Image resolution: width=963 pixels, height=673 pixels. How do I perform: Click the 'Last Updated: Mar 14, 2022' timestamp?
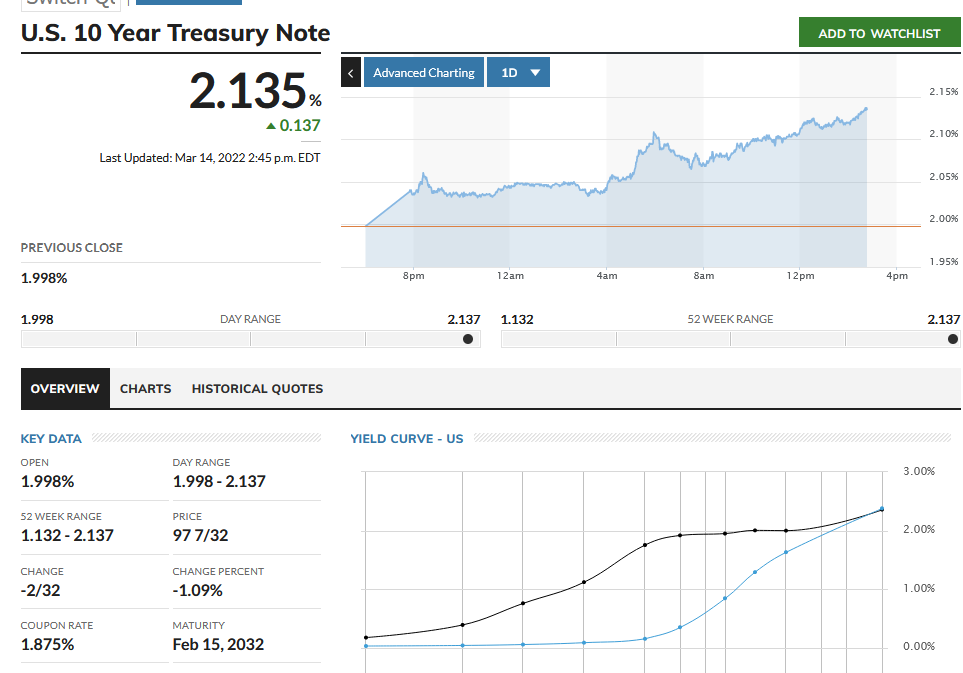pos(210,158)
